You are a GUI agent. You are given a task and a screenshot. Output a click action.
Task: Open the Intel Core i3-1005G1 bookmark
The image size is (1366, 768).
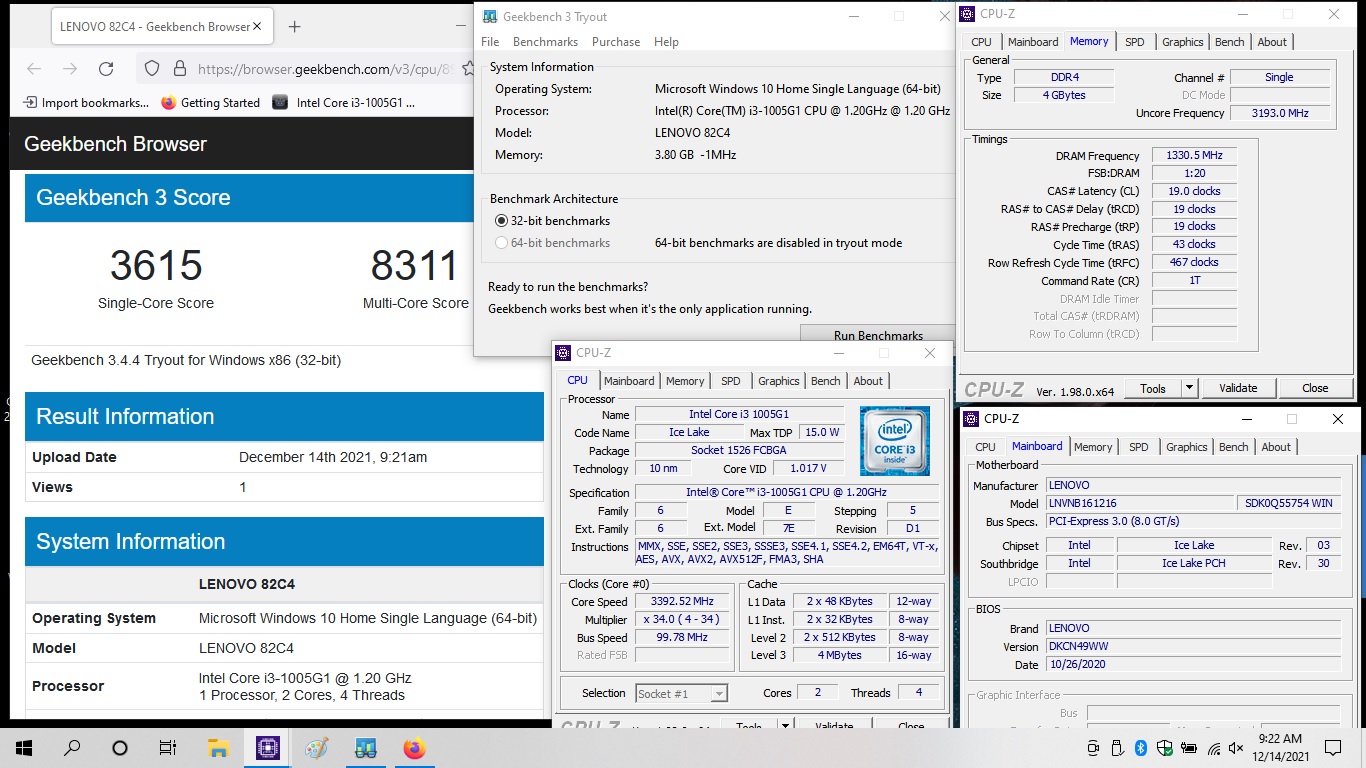343,102
